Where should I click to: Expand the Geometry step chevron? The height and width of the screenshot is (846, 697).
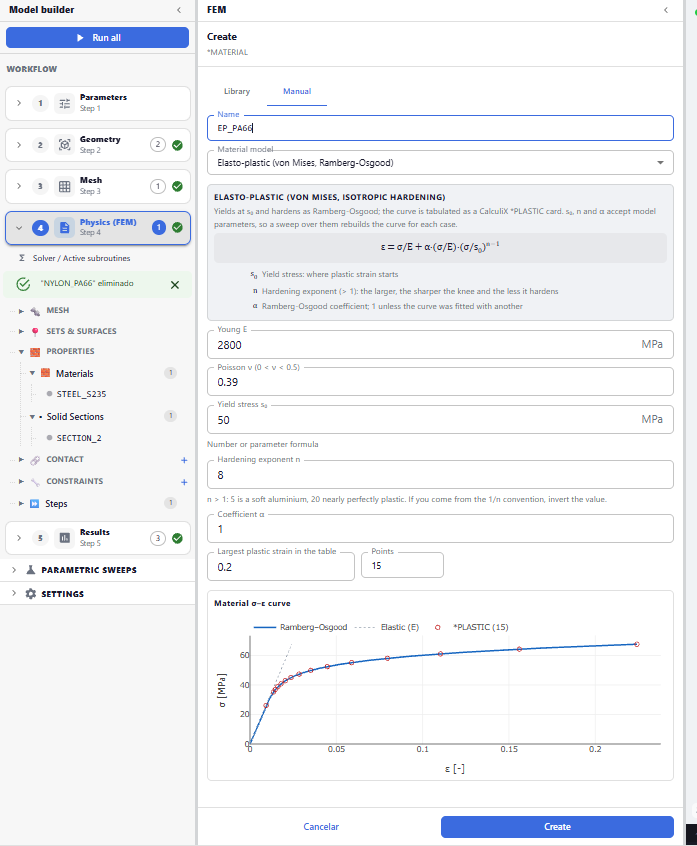pyautogui.click(x=19, y=145)
